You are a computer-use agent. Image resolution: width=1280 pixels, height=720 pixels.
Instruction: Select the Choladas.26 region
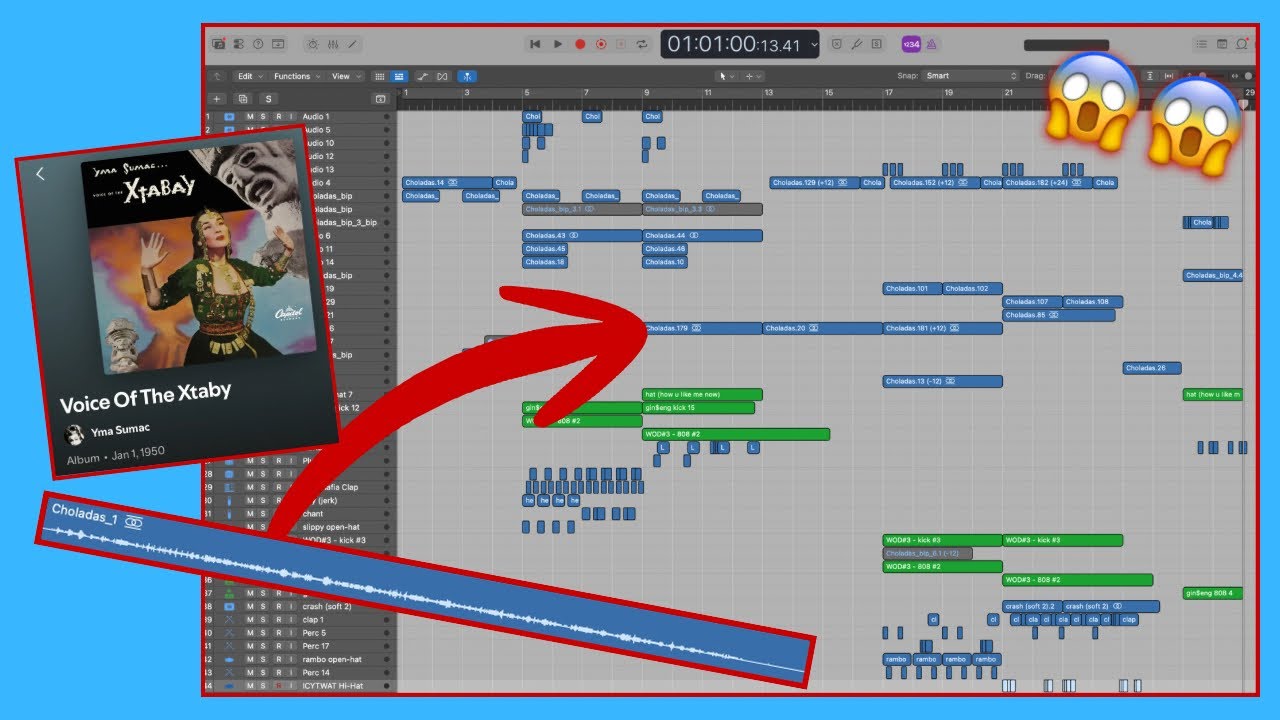(1152, 368)
